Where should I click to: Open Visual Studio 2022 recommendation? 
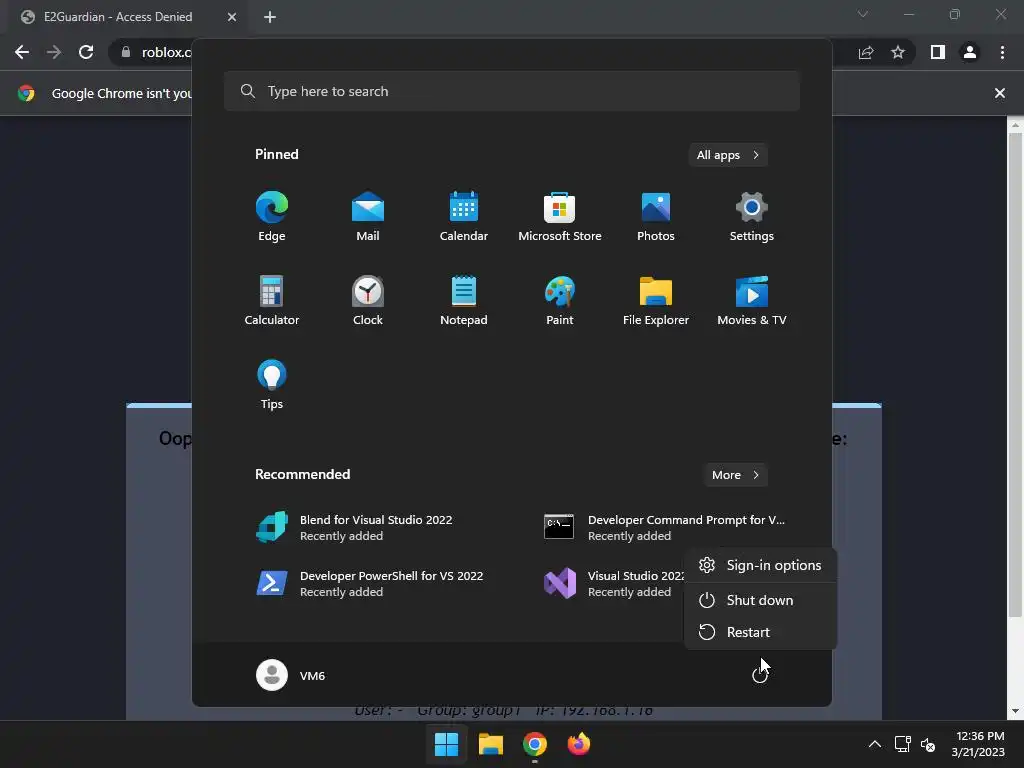point(614,583)
